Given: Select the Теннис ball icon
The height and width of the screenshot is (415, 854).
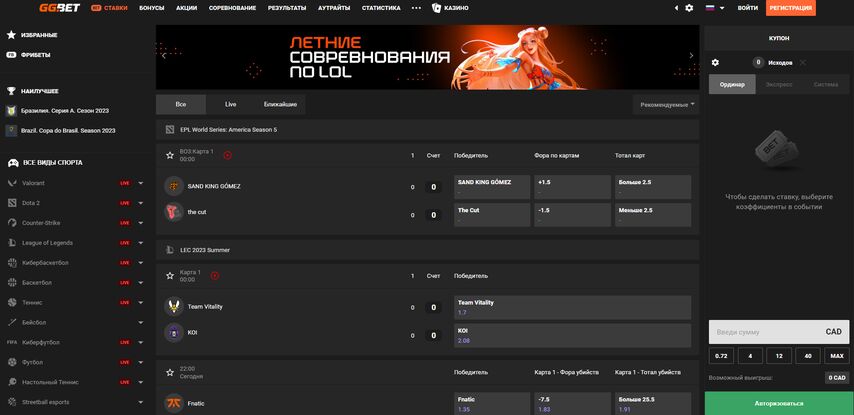Looking at the screenshot, I should click(12, 302).
